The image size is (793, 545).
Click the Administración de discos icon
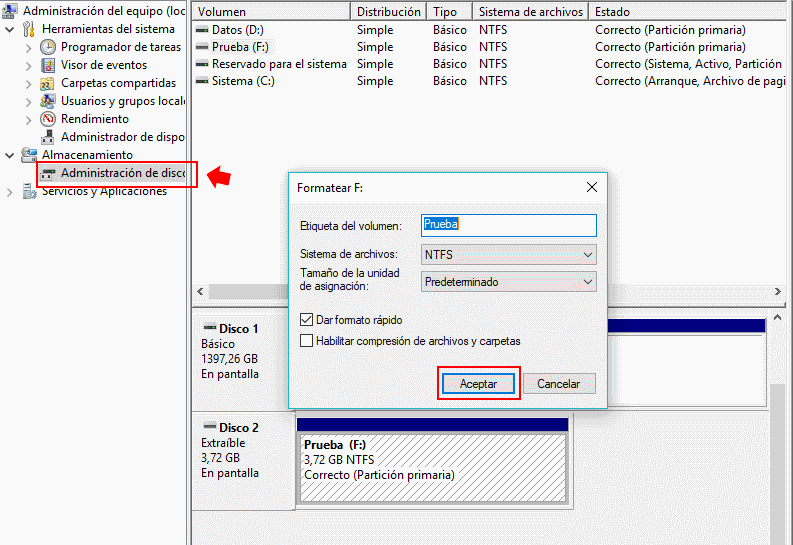(48, 173)
